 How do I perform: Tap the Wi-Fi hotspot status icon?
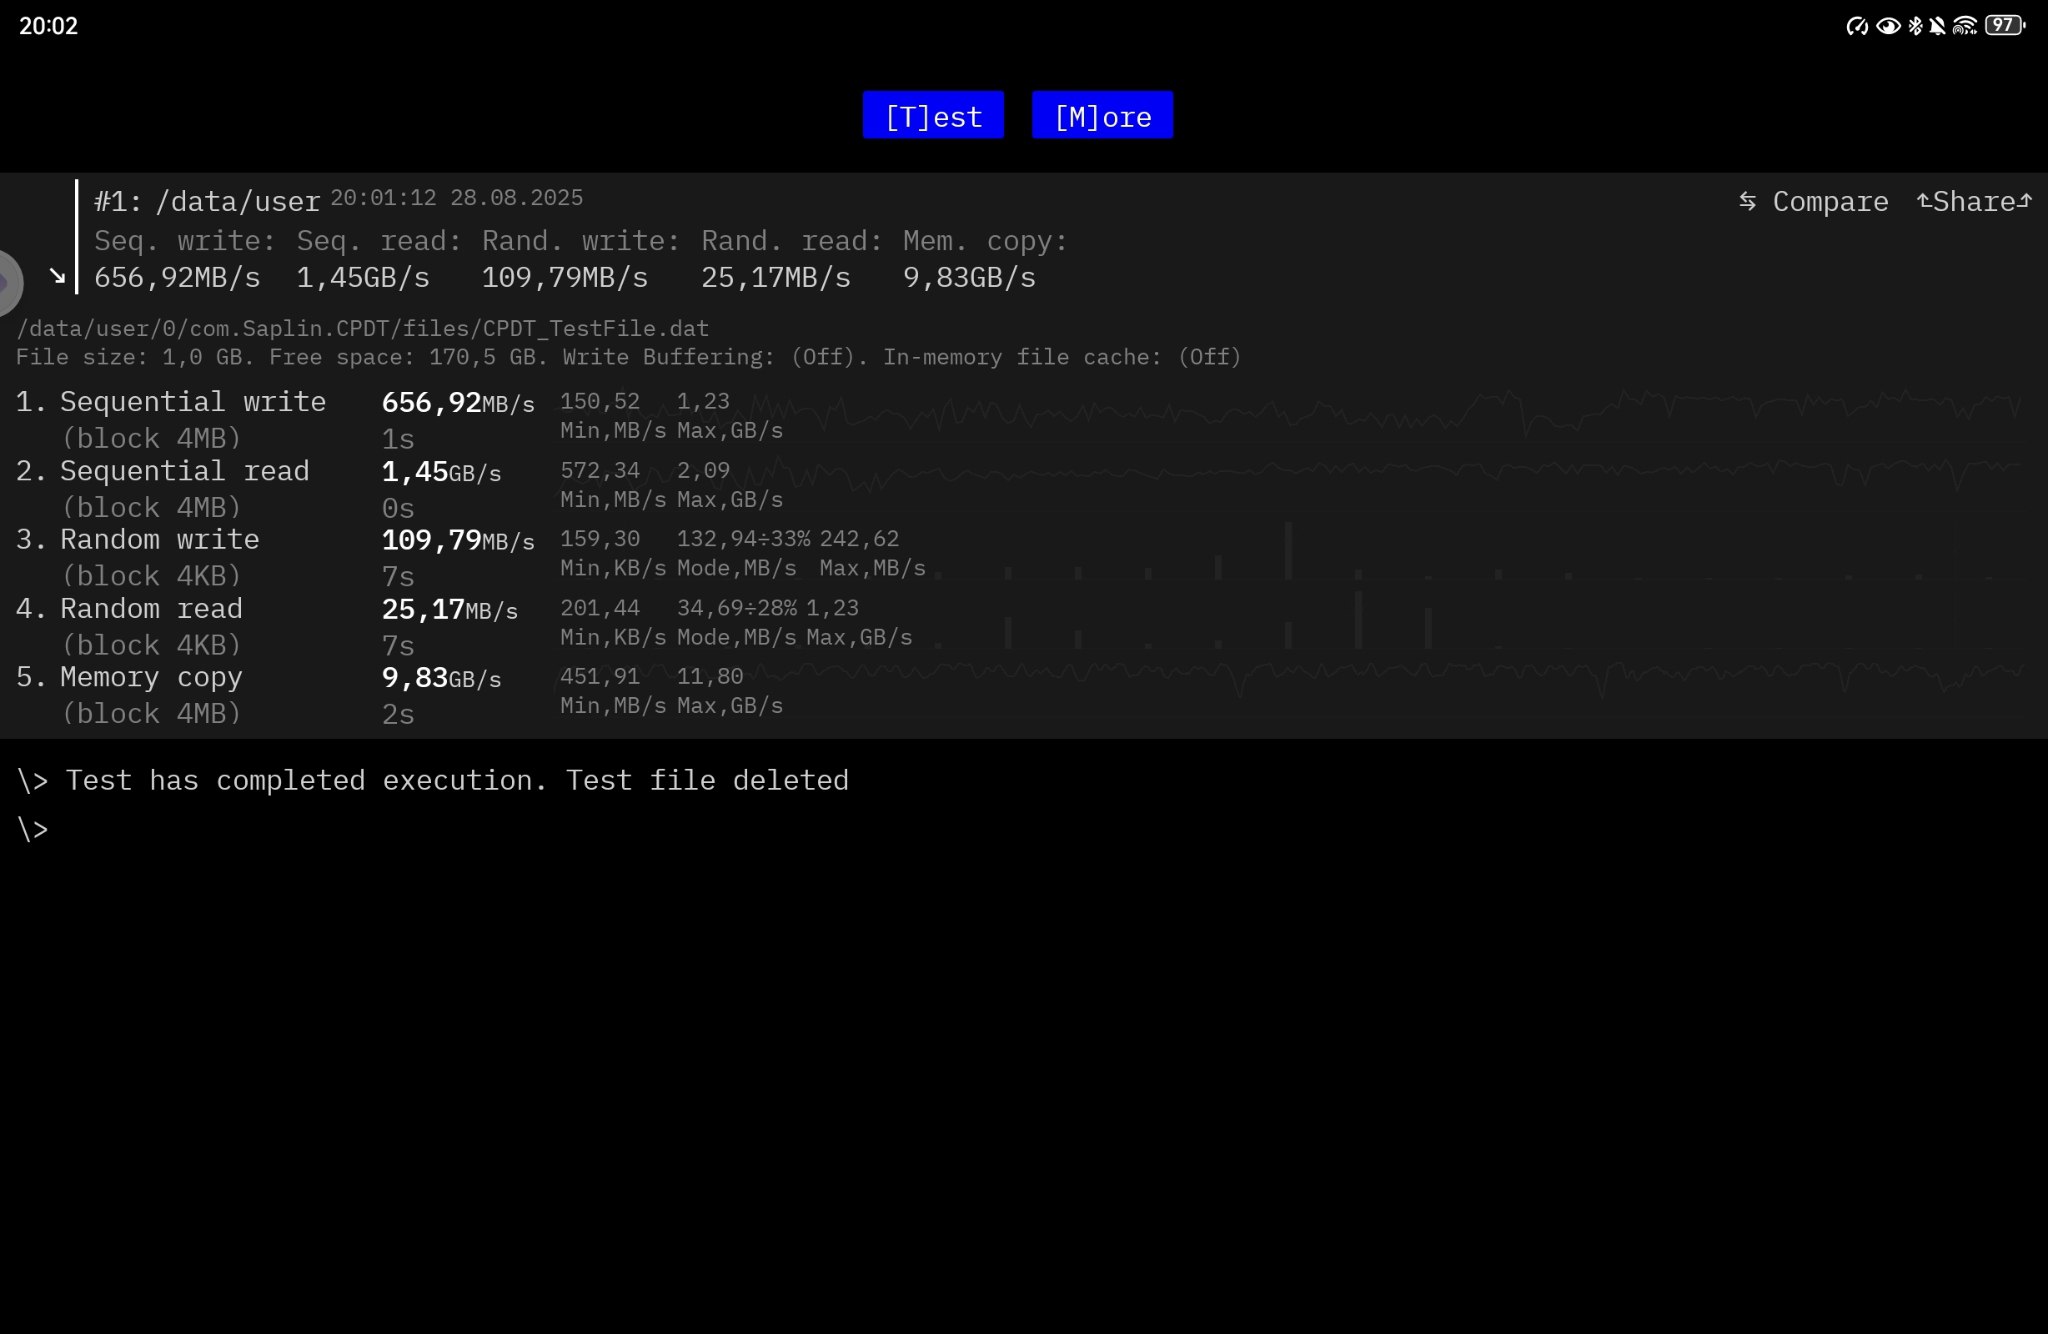tap(1964, 26)
